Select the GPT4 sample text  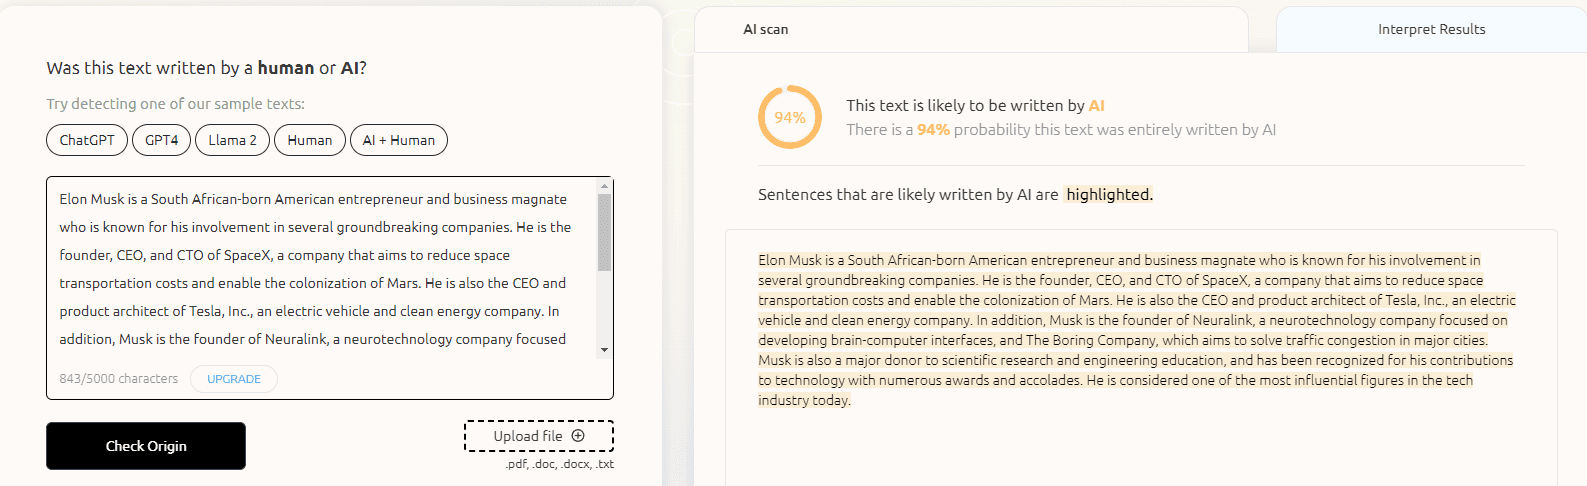pyautogui.click(x=161, y=140)
